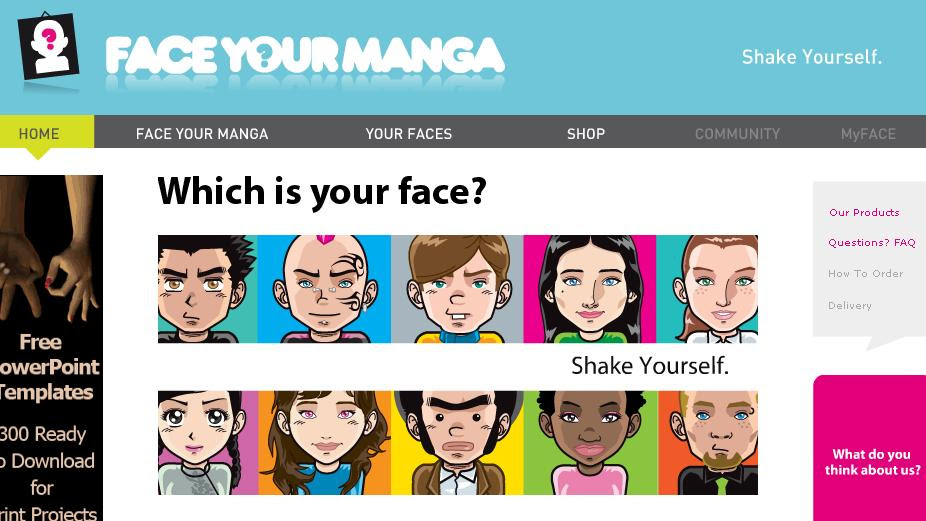Open the YOUR FACES menu item
Viewport: 926px width, 521px height.
point(409,134)
